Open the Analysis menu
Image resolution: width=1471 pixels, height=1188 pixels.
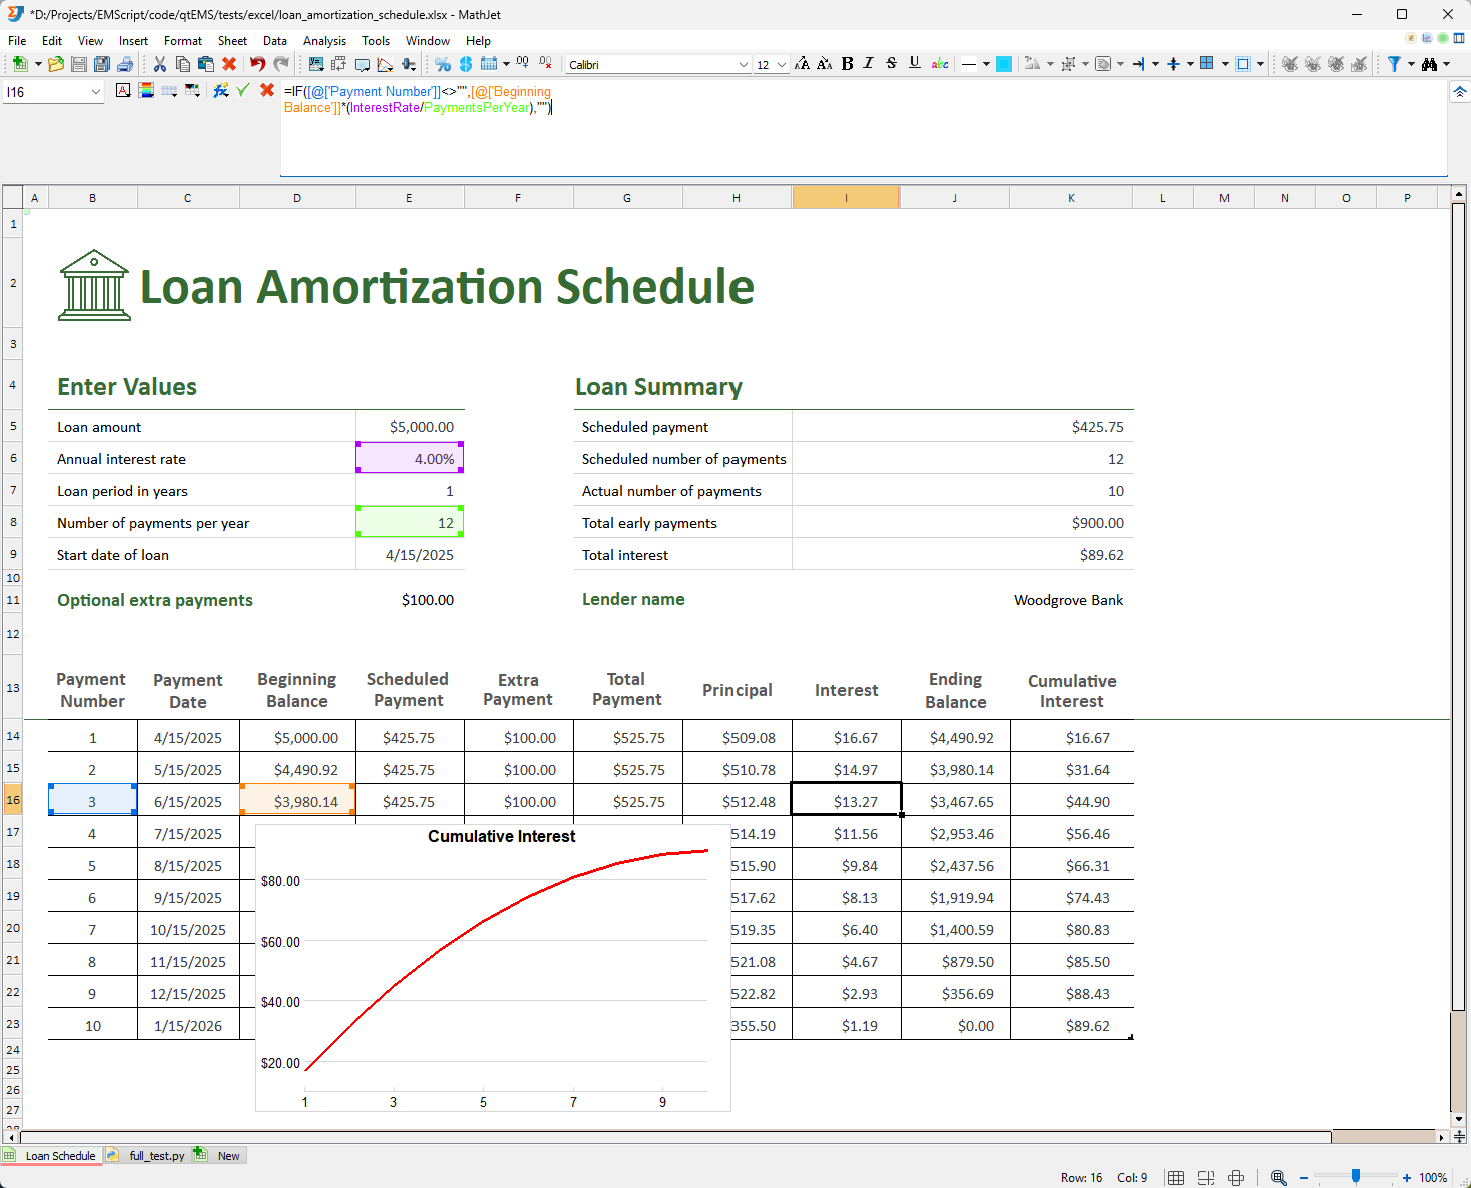pyautogui.click(x=324, y=41)
